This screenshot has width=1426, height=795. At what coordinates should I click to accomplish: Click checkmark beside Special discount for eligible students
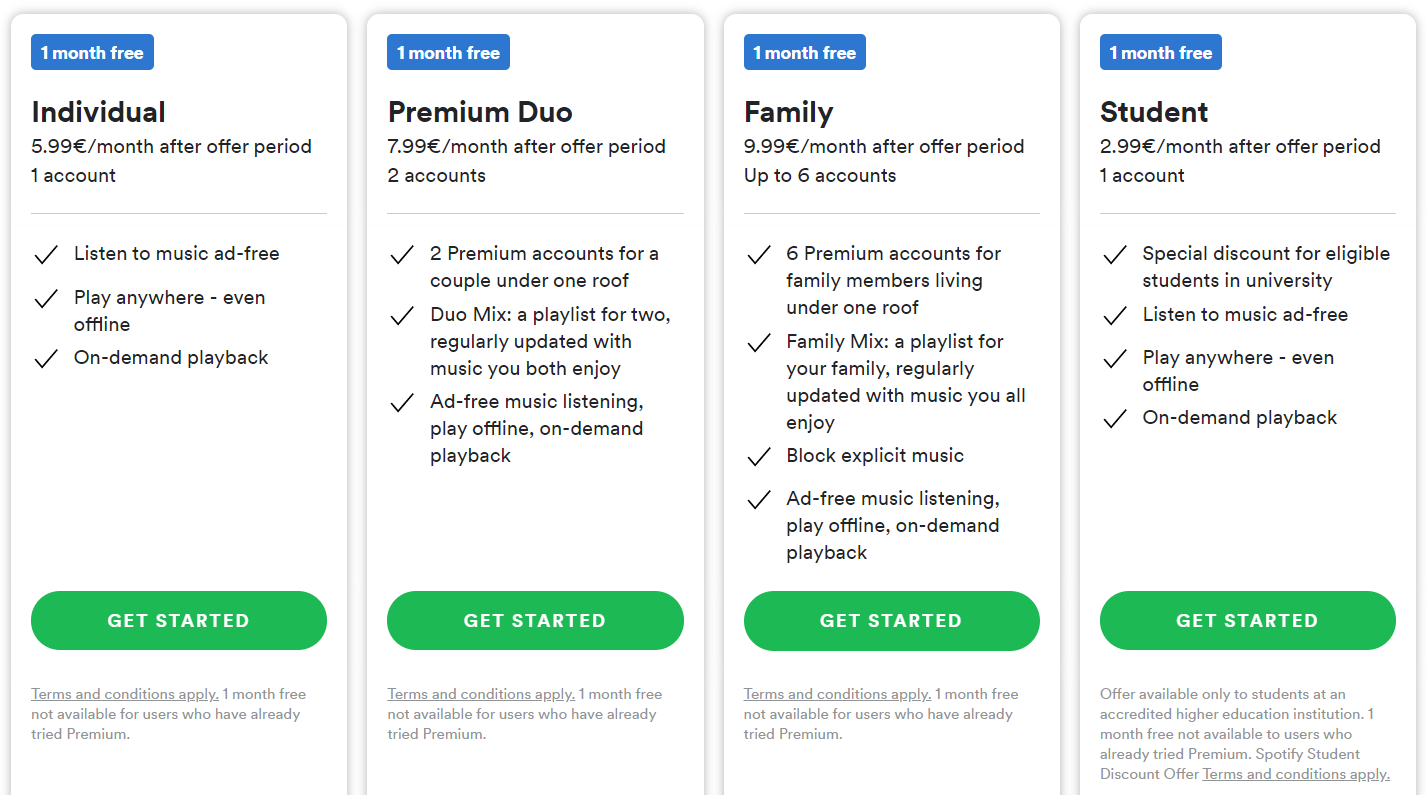[1115, 255]
